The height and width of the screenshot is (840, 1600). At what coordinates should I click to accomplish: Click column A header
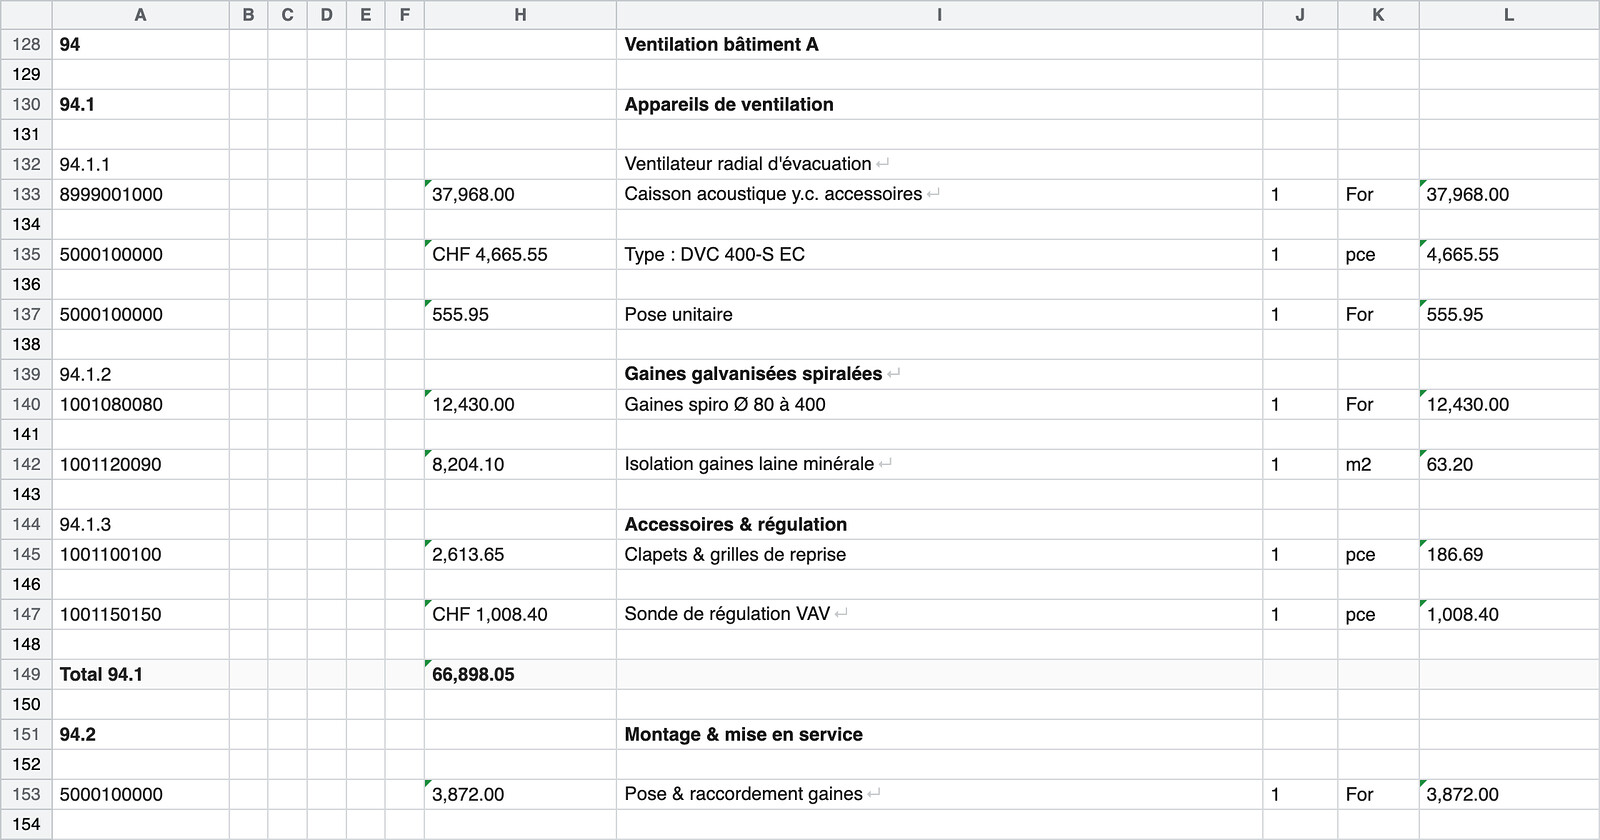coord(140,15)
